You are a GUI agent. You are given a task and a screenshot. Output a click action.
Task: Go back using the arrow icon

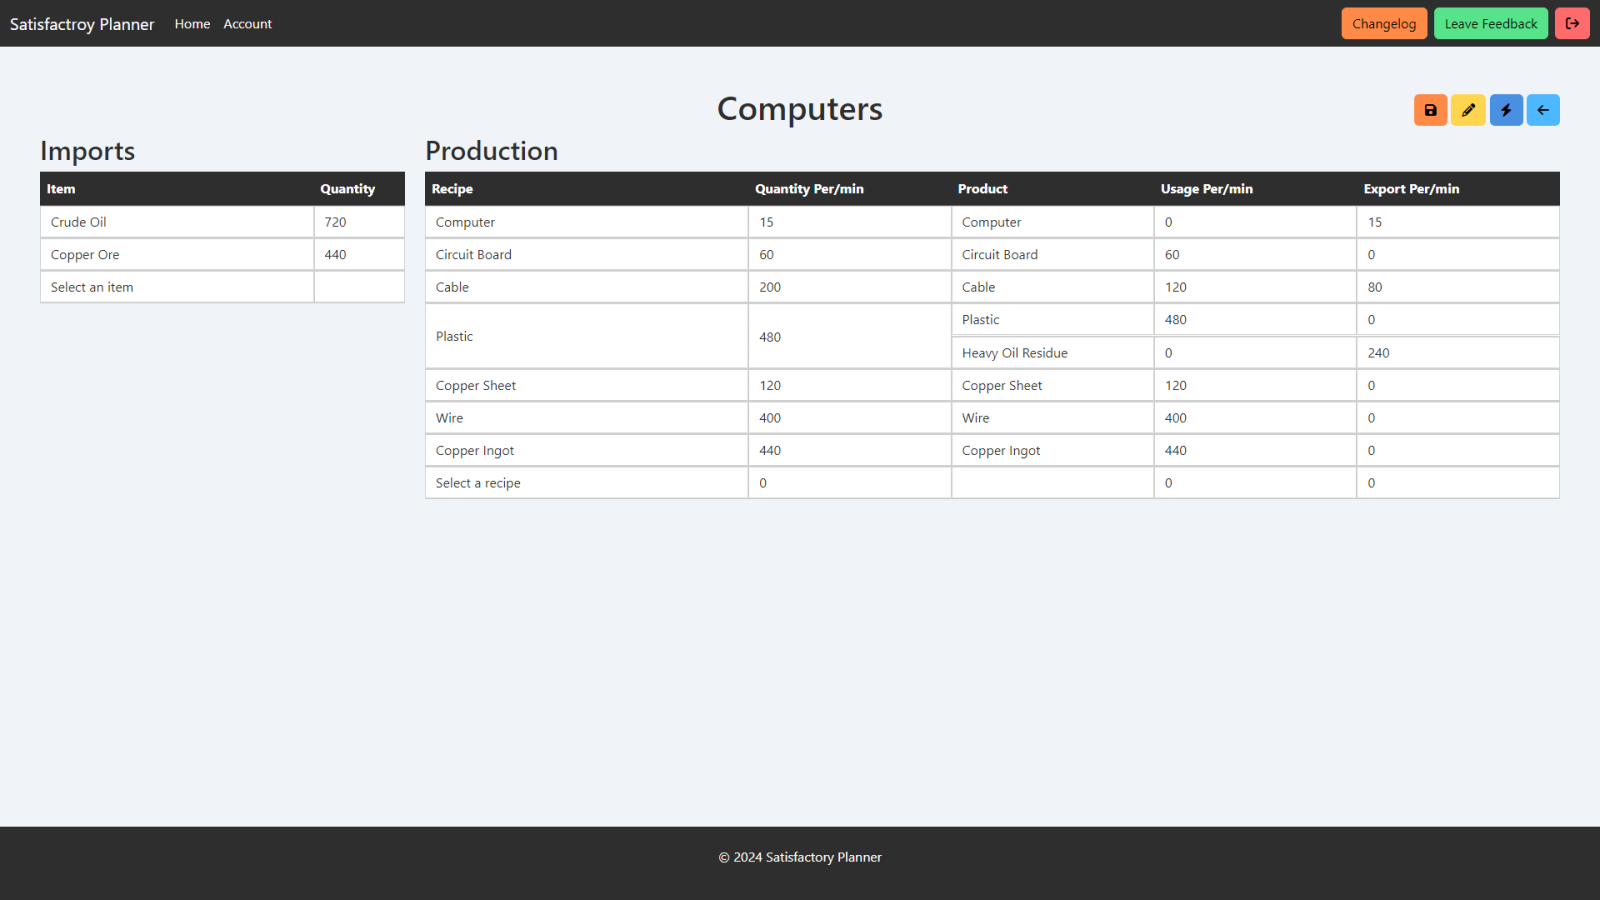click(x=1542, y=110)
